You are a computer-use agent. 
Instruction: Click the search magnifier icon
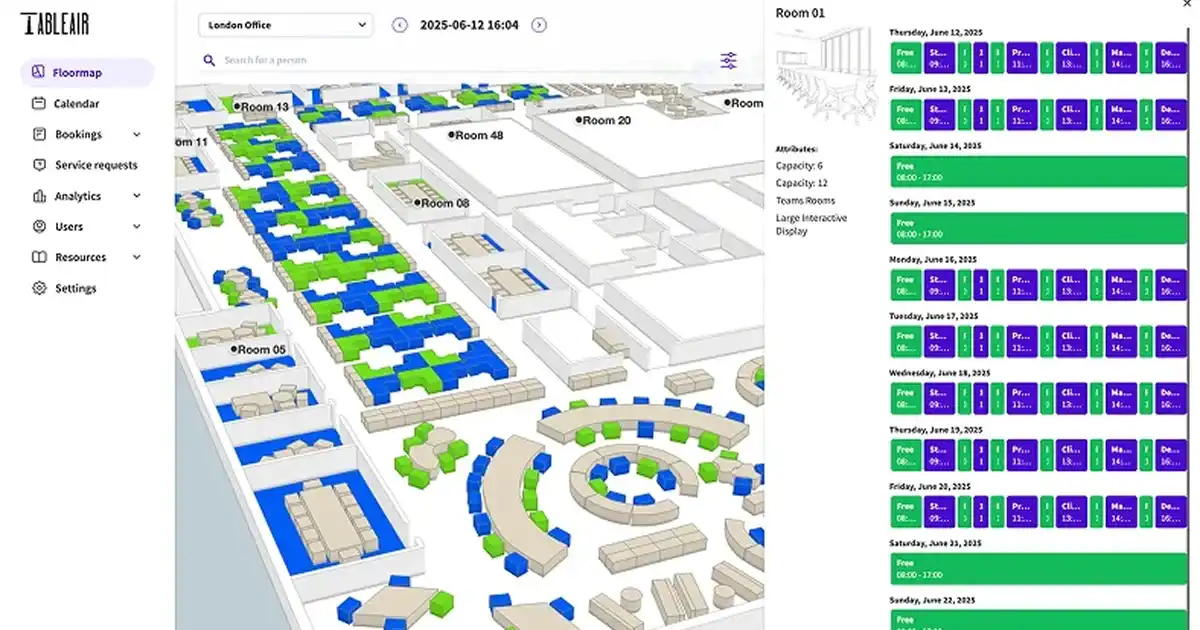click(x=209, y=60)
